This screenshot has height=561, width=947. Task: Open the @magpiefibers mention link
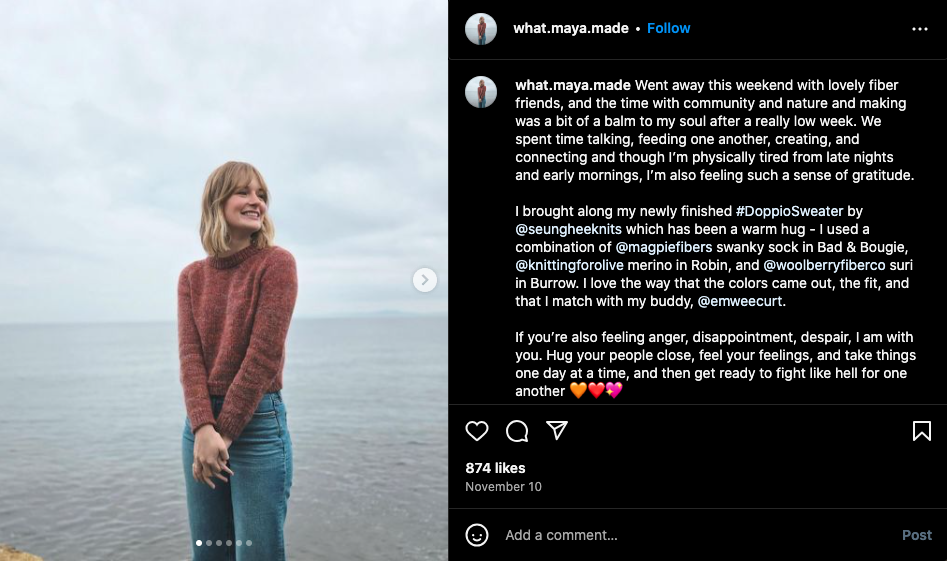(x=663, y=247)
